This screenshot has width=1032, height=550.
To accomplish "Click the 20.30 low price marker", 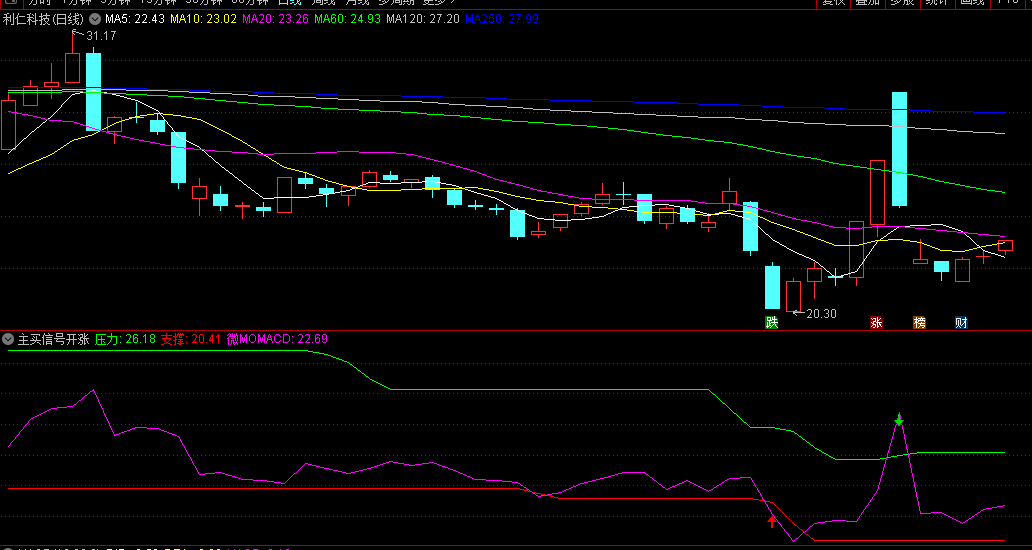I will (821, 314).
